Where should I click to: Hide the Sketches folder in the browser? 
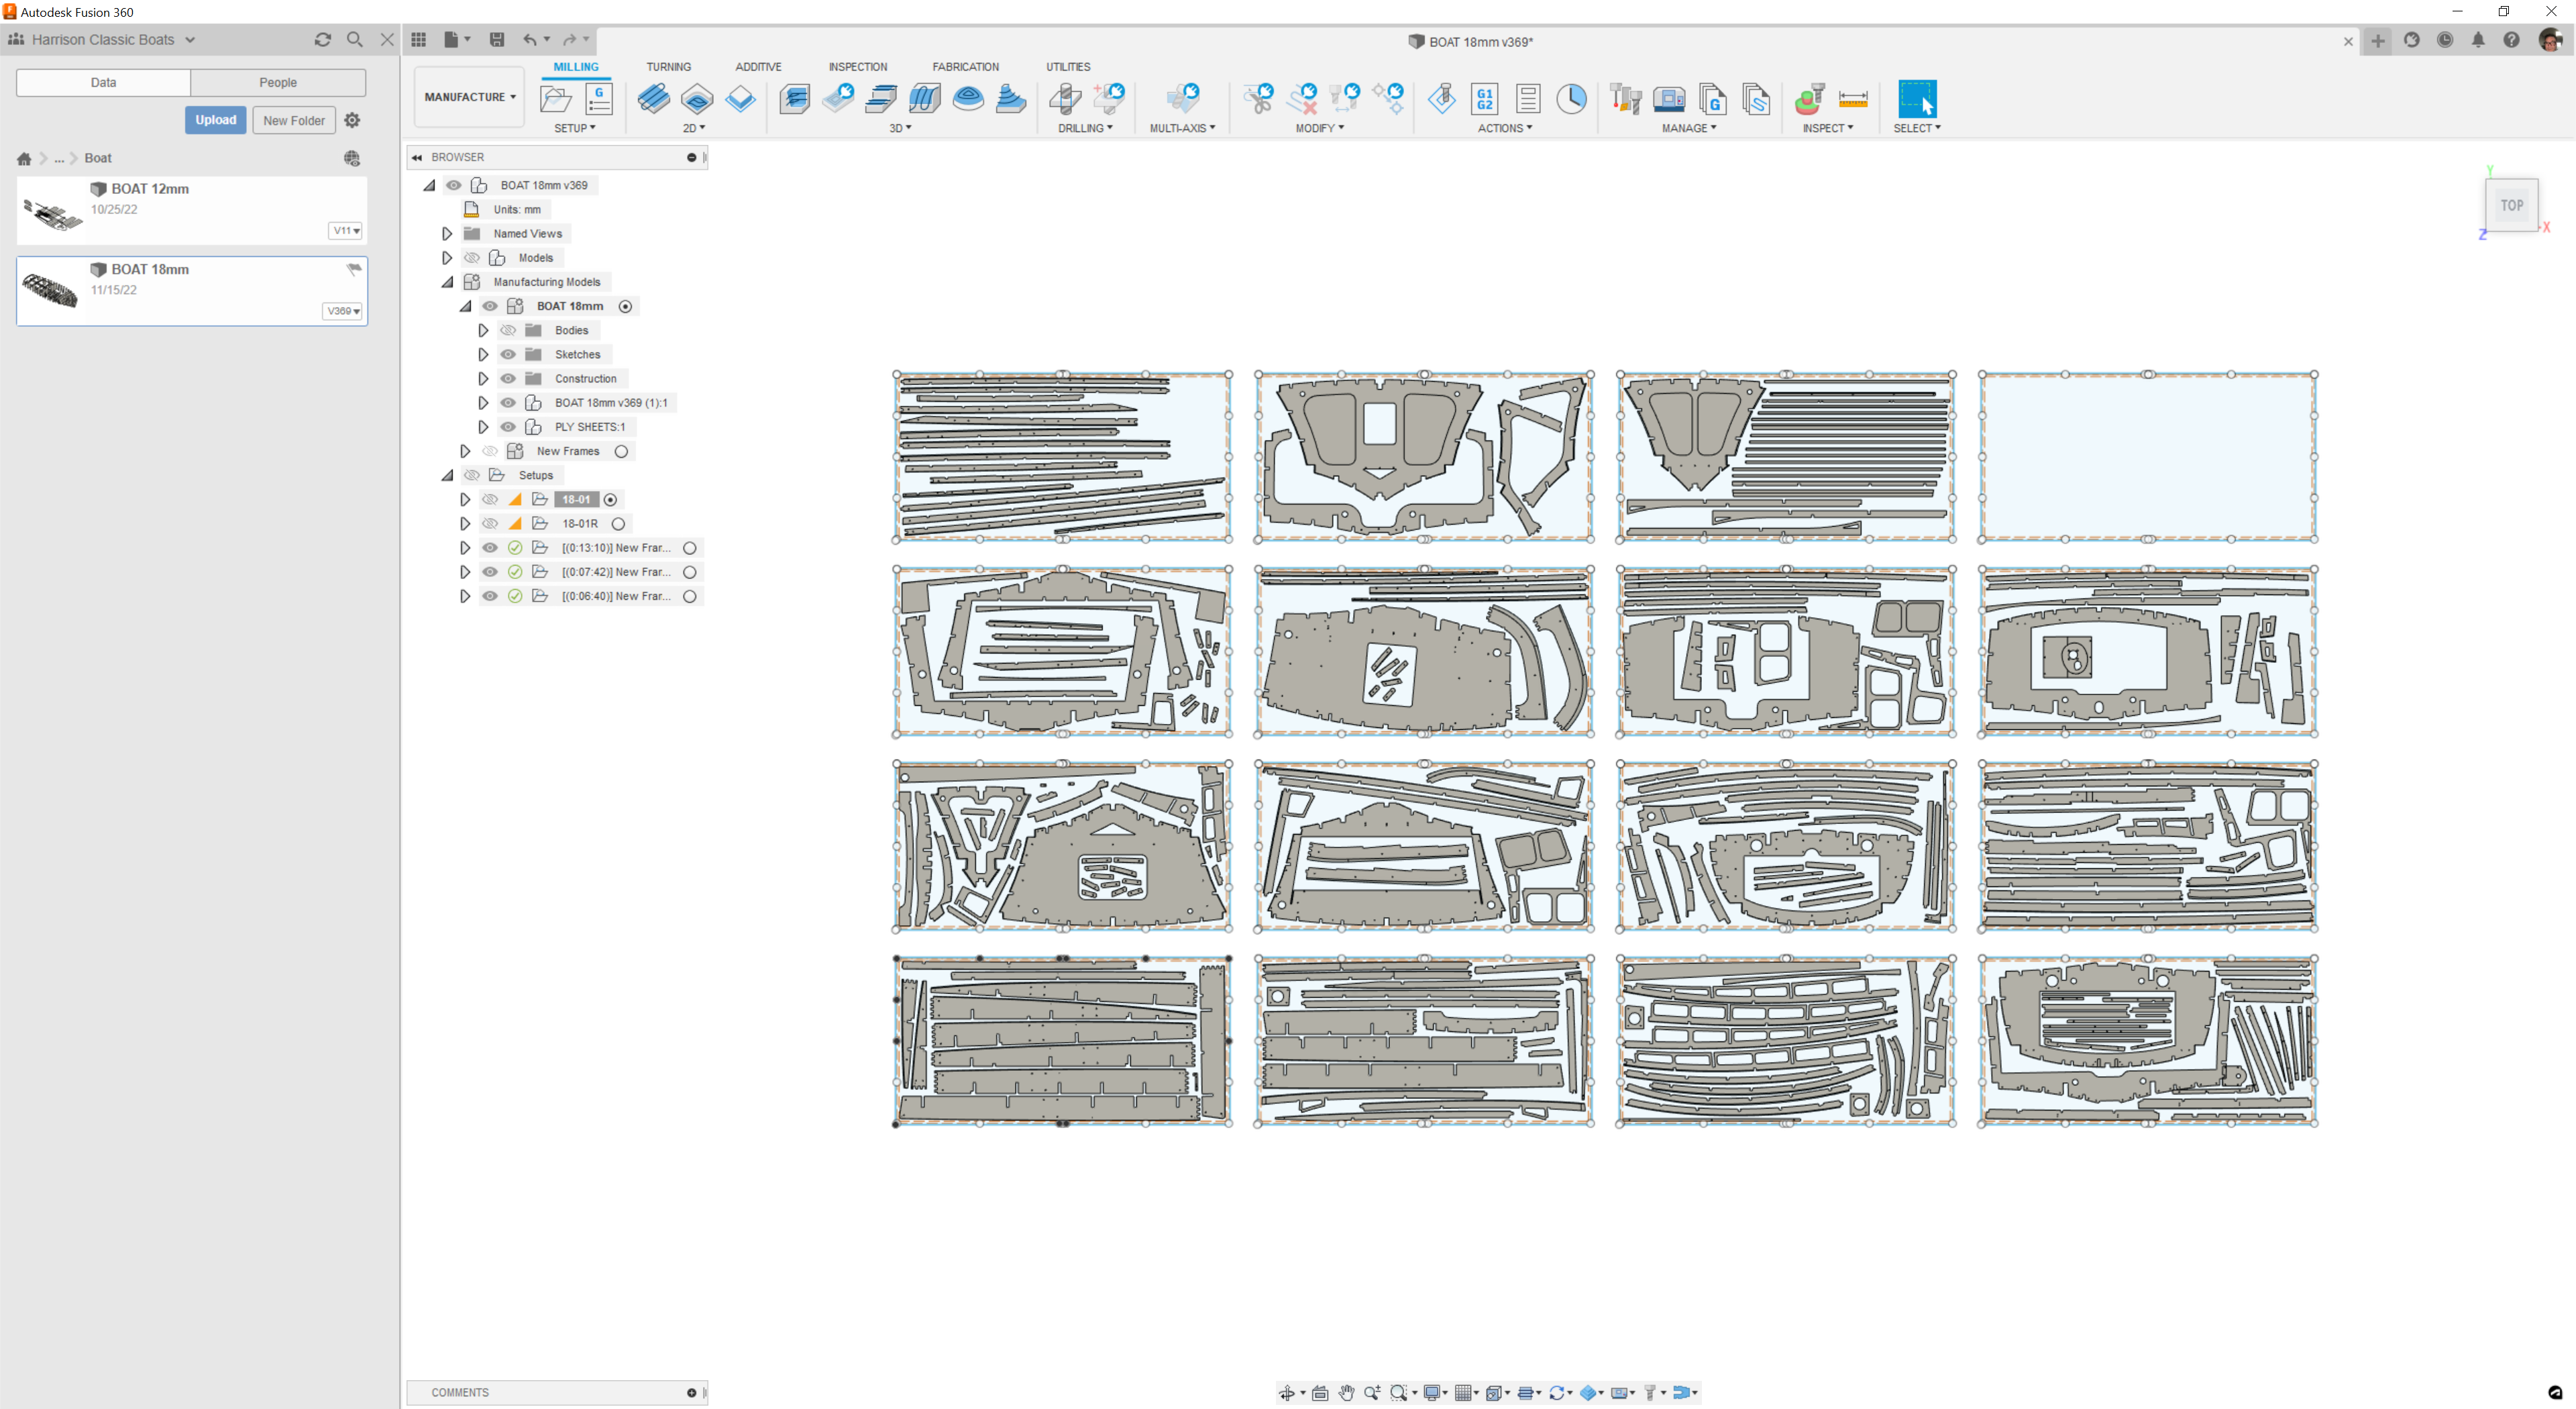[x=508, y=354]
